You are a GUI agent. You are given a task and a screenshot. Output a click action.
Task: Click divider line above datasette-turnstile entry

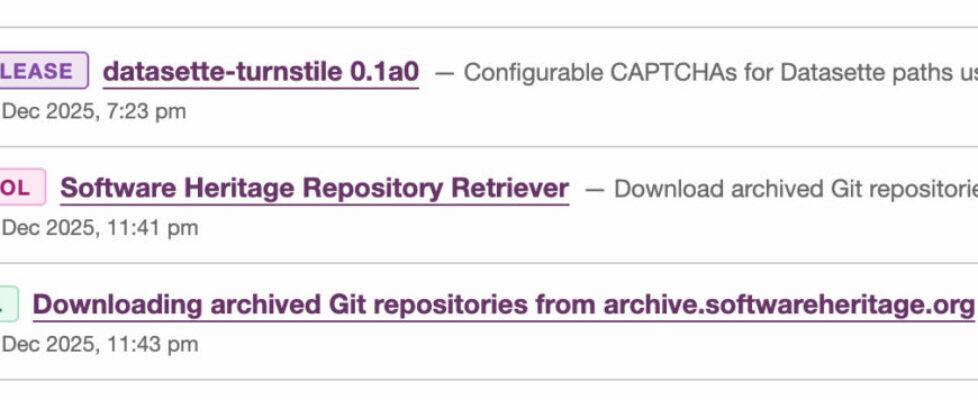(x=489, y=27)
